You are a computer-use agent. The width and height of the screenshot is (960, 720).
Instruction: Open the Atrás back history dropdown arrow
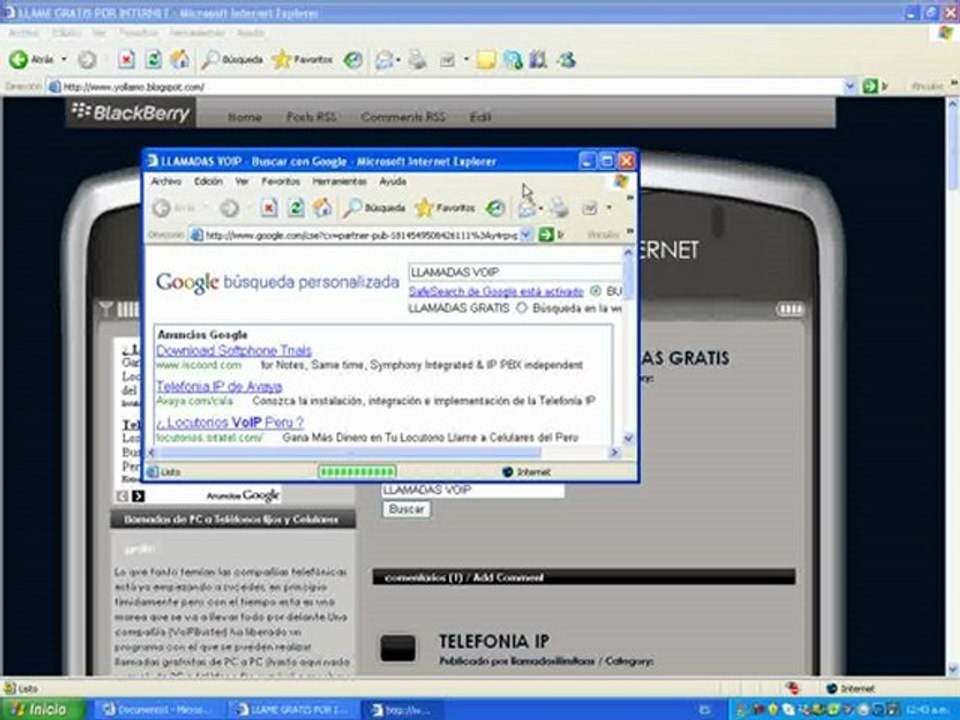[64, 59]
